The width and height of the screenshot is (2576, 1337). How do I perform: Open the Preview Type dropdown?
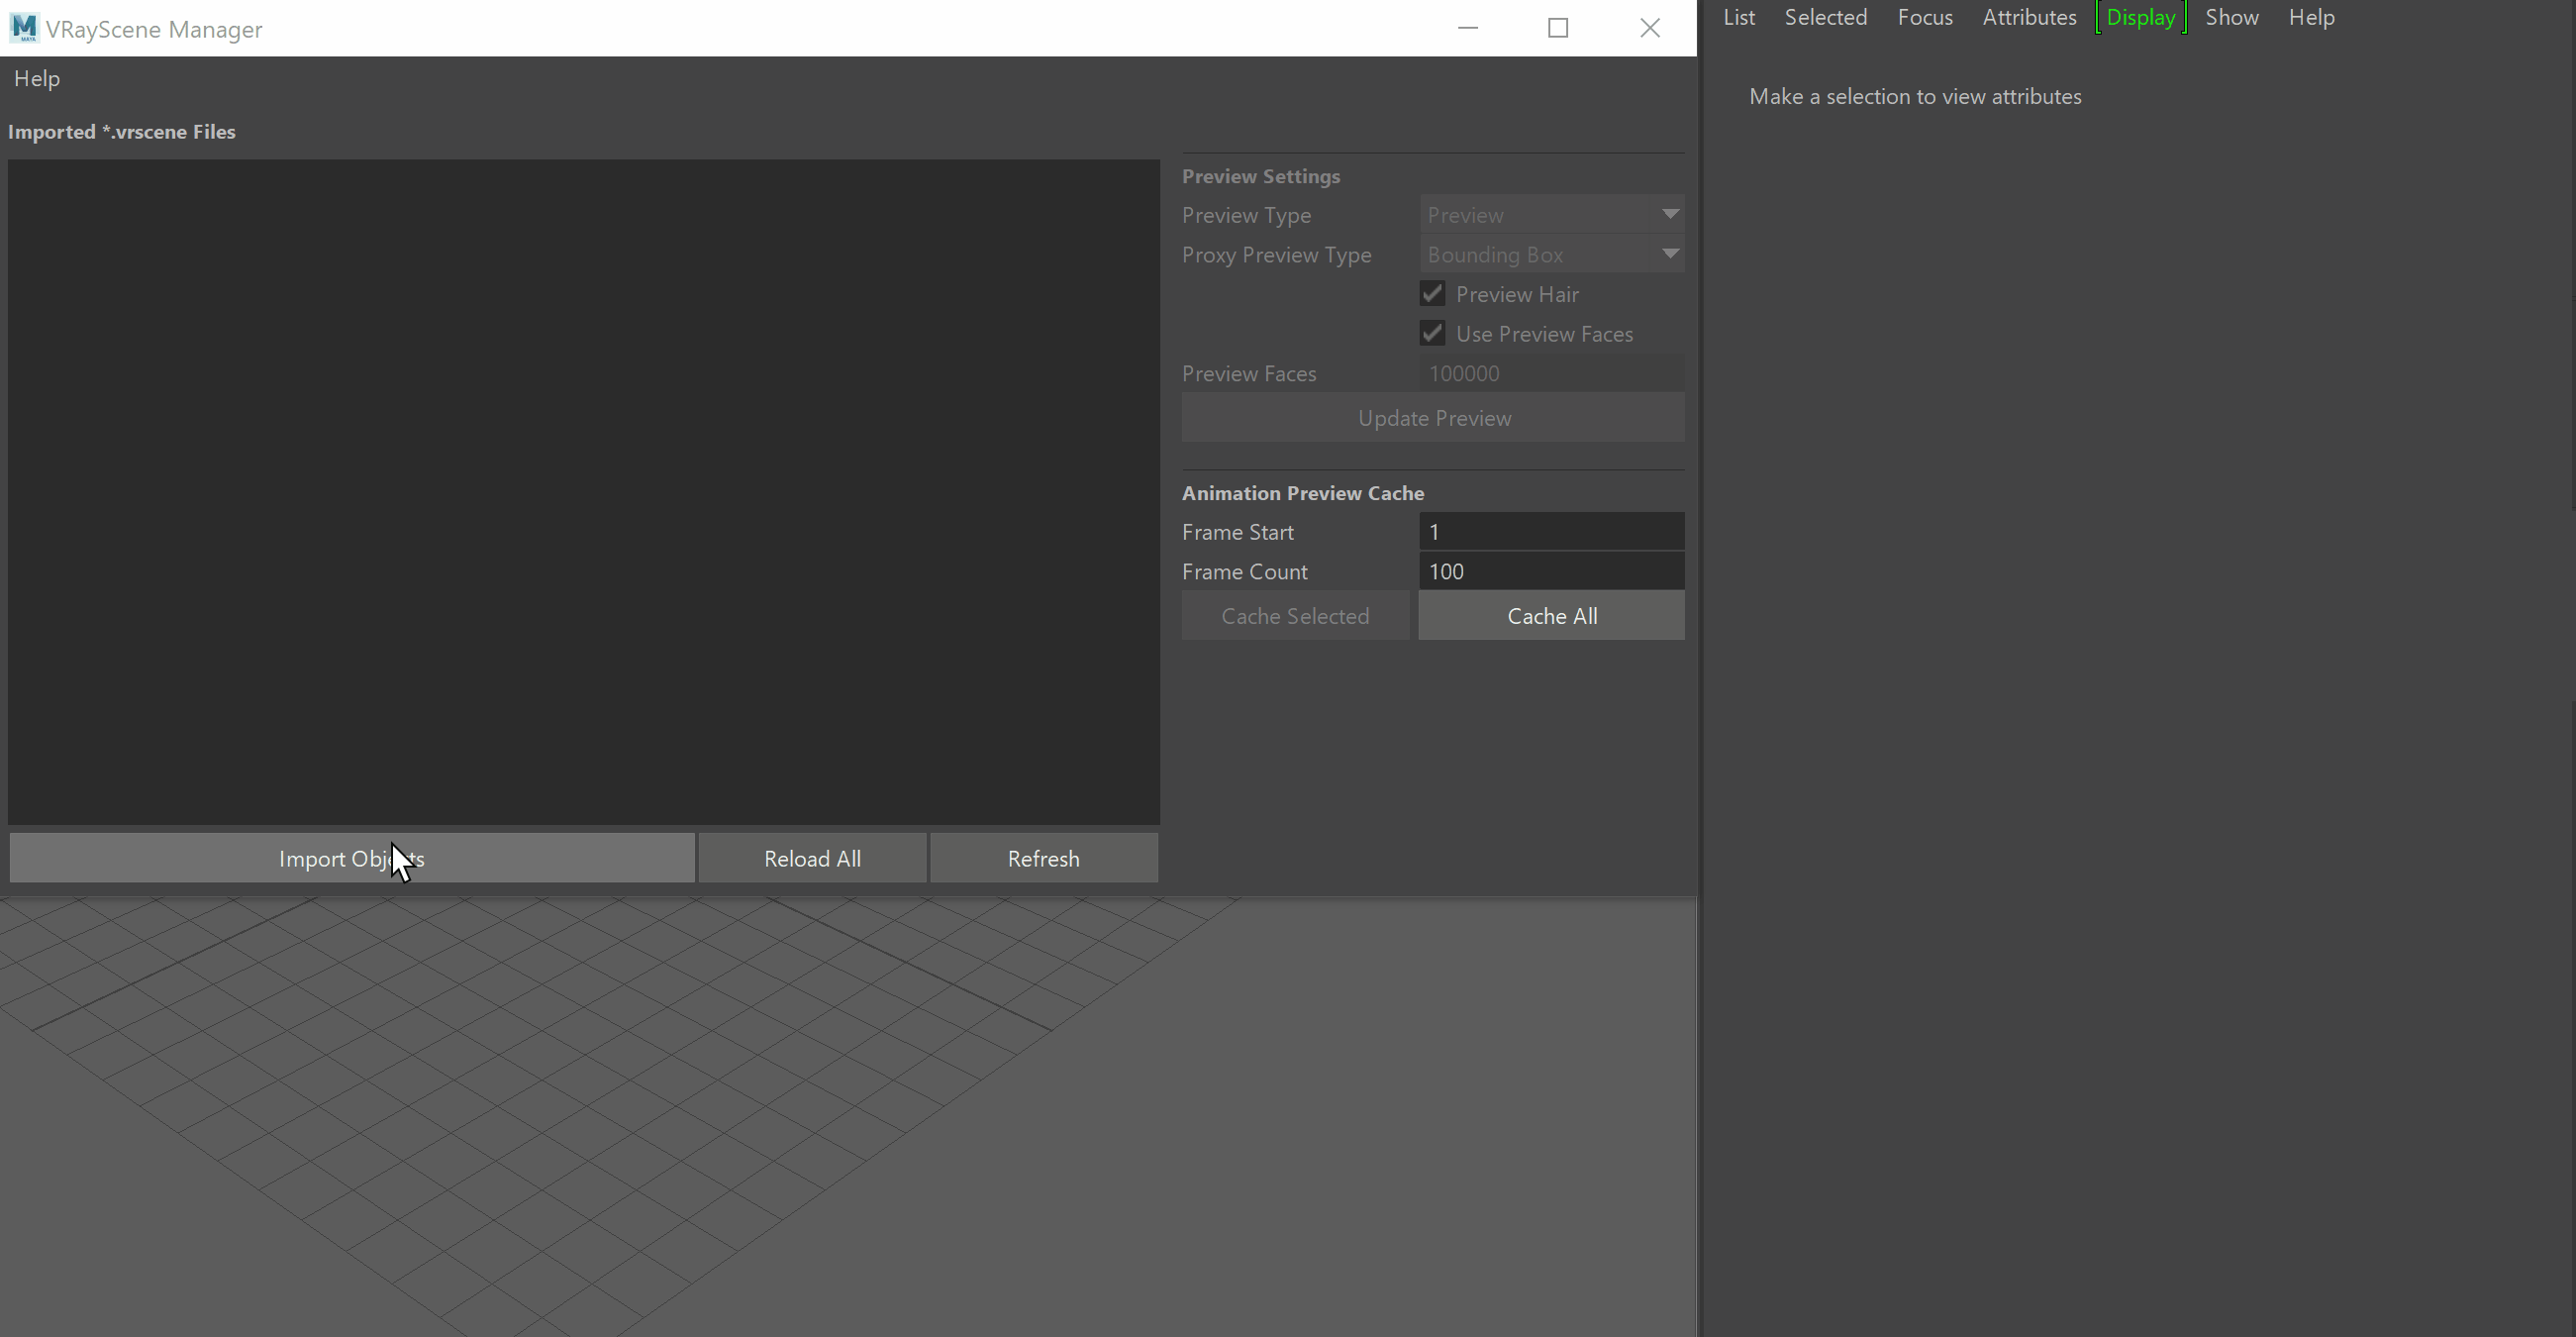[1551, 215]
